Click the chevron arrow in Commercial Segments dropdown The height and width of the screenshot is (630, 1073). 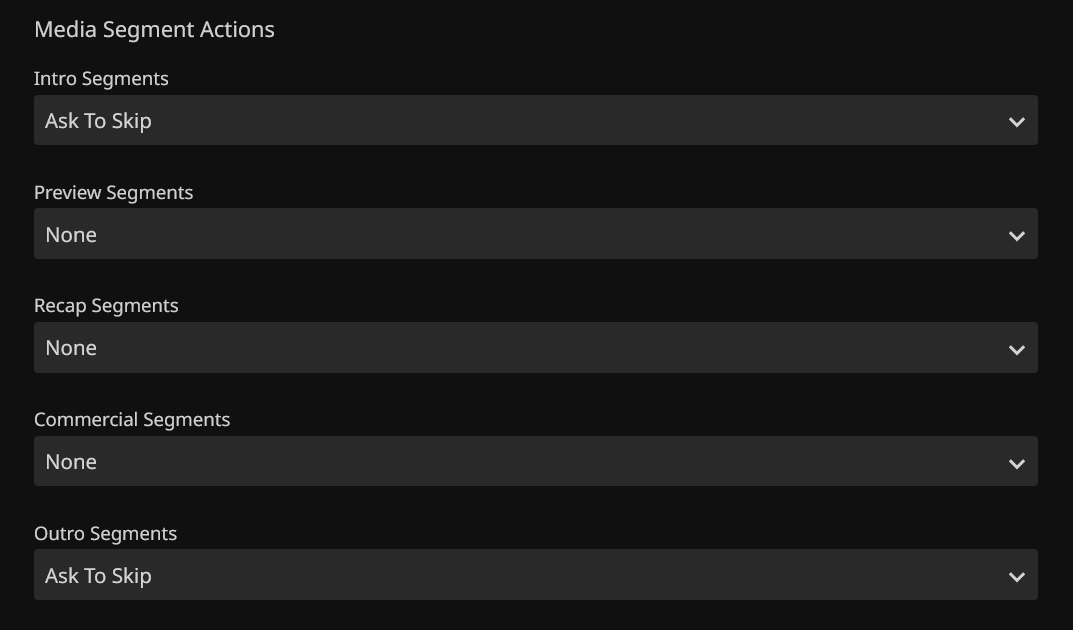1017,464
